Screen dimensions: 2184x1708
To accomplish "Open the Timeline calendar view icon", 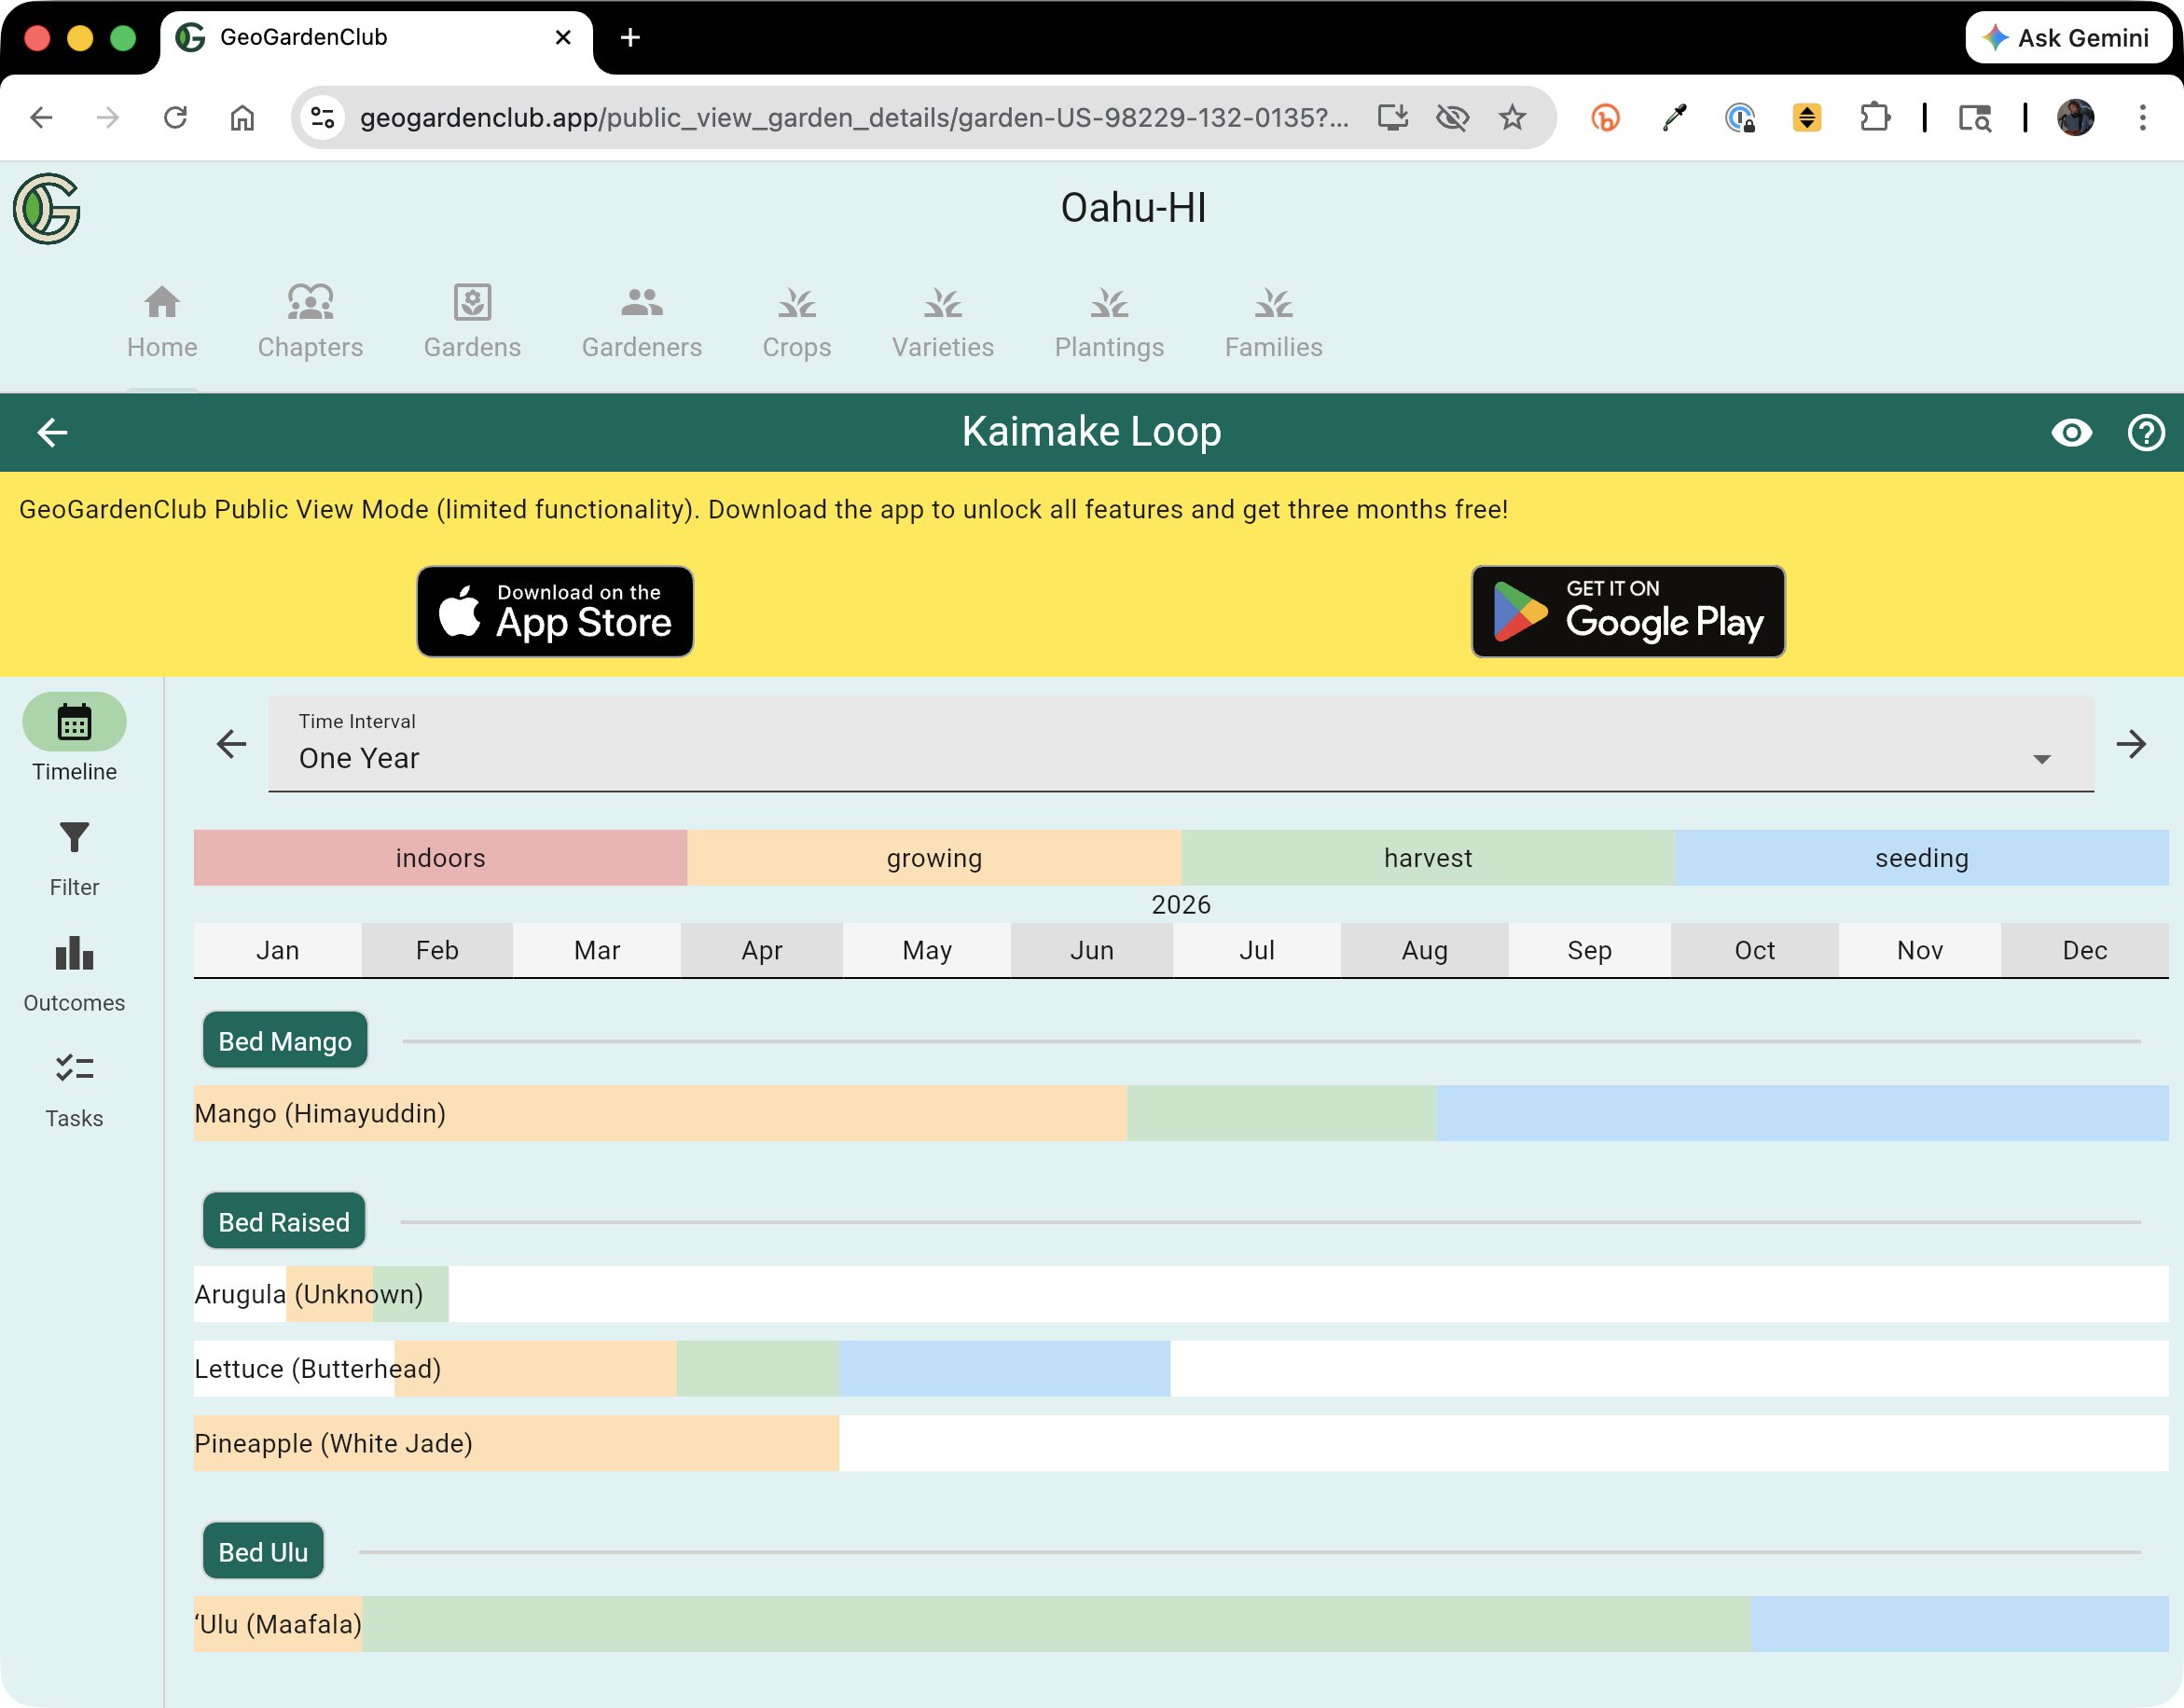I will tap(74, 722).
